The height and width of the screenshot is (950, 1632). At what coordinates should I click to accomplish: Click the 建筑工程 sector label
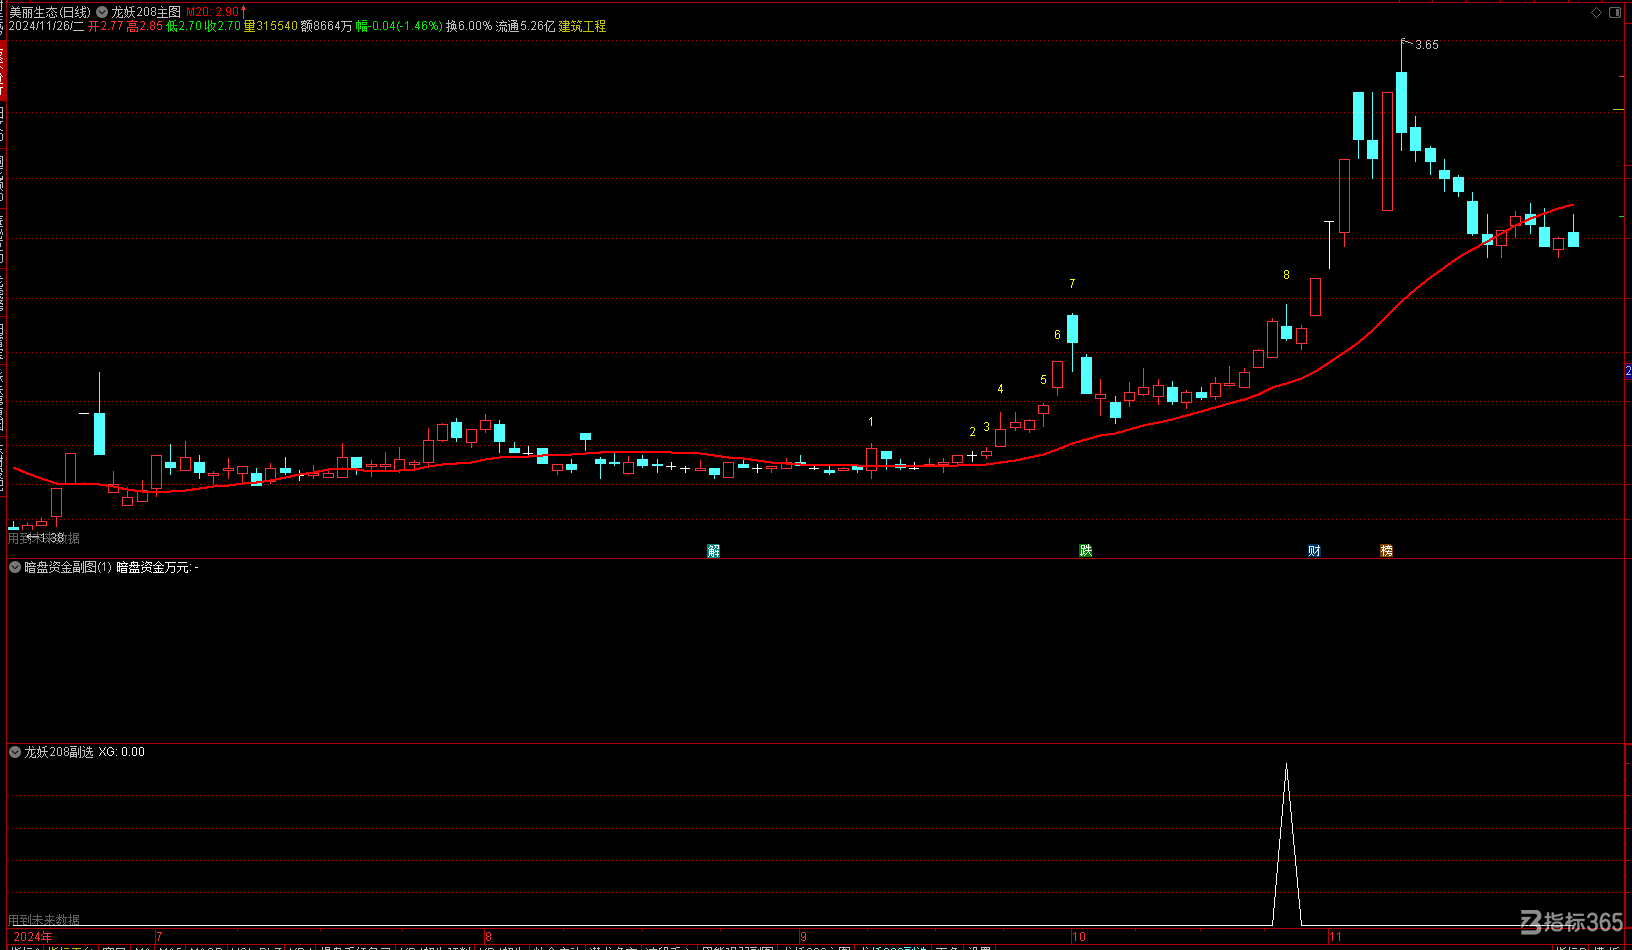pos(582,26)
